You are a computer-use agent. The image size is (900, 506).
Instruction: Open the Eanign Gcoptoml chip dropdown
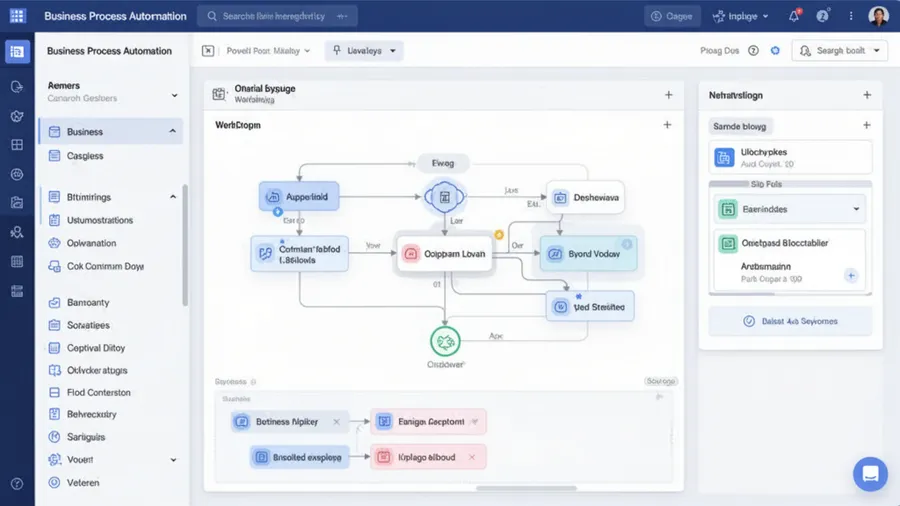475,422
